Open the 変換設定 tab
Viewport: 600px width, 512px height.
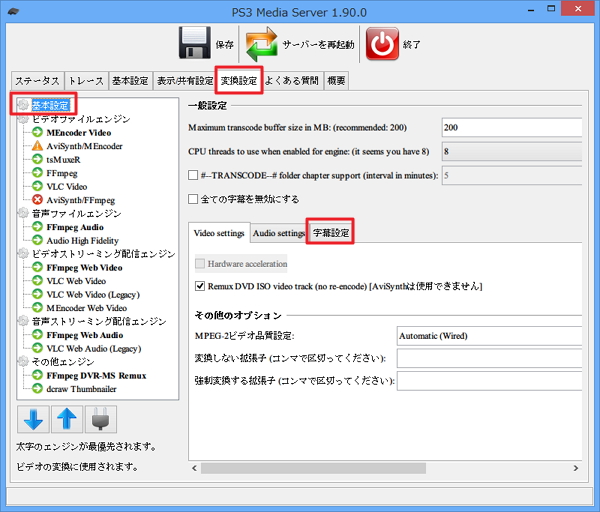[x=239, y=81]
